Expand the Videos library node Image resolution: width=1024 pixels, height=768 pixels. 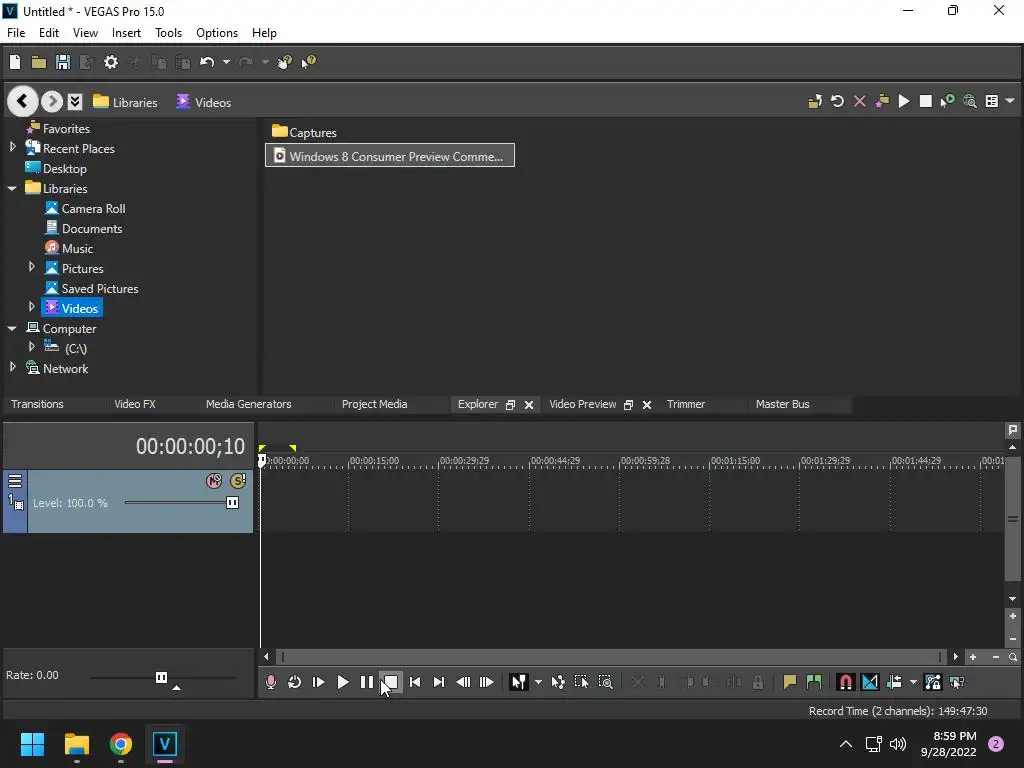pyautogui.click(x=31, y=307)
